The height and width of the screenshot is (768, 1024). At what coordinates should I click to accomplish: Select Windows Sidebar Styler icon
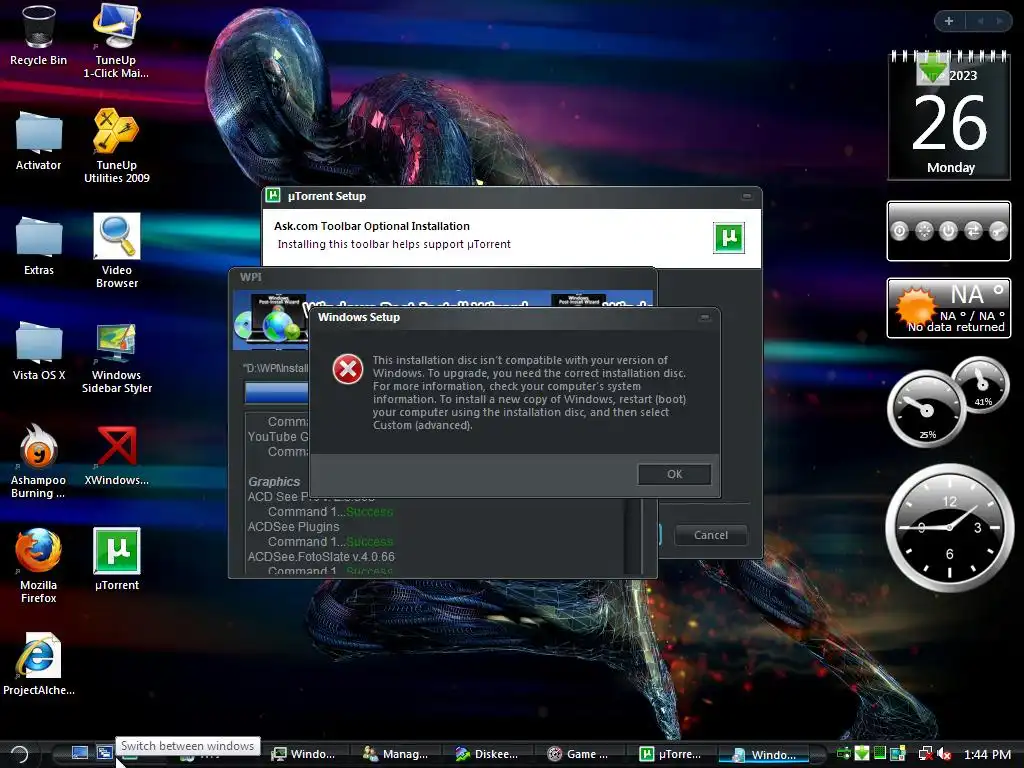(116, 357)
